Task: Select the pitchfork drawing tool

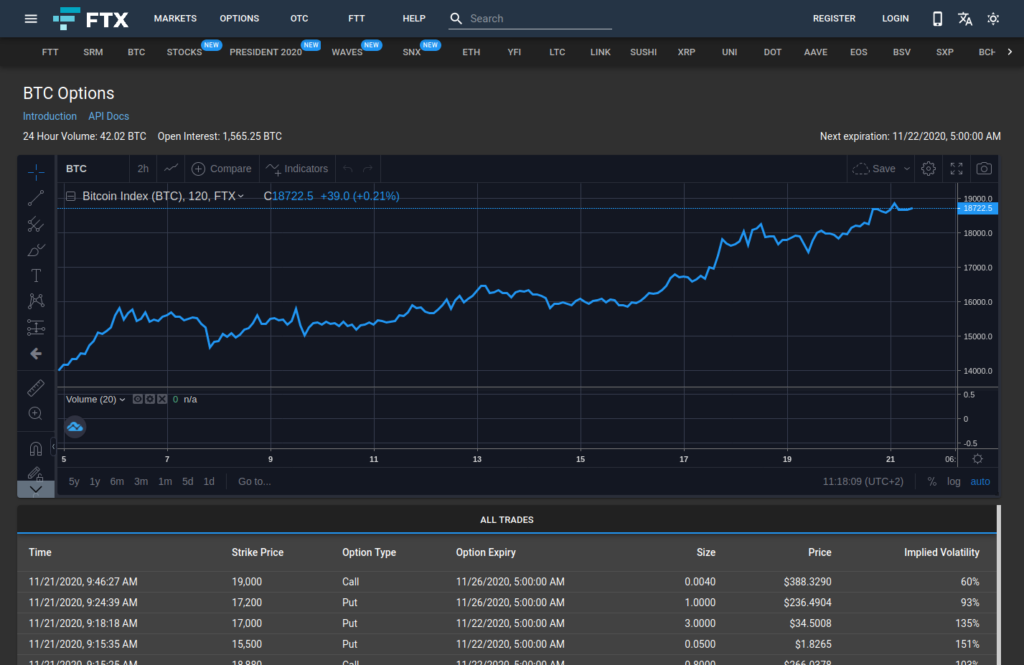Action: (36, 224)
